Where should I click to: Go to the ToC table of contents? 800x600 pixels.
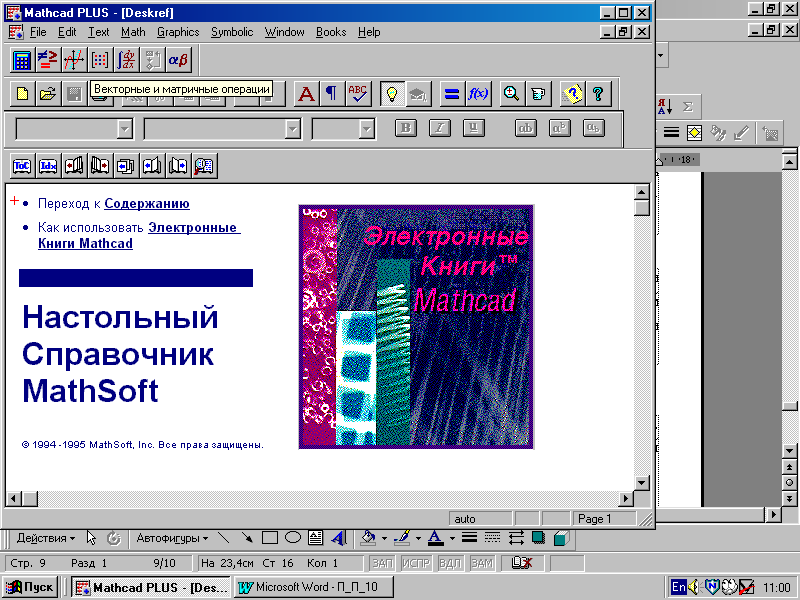22,166
